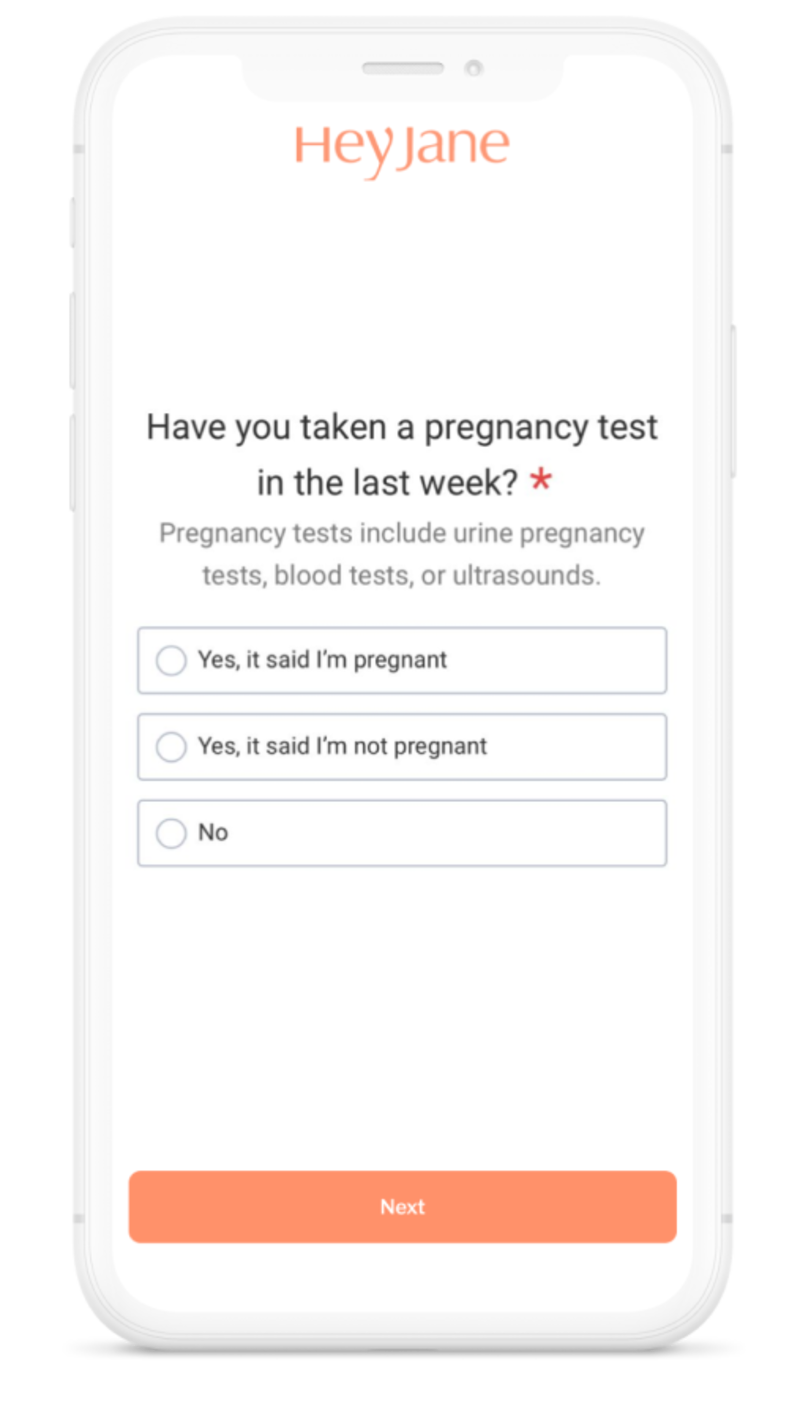
Task: Select the "Yes, it said I'm pregnant" radio circle
Action: tap(171, 660)
